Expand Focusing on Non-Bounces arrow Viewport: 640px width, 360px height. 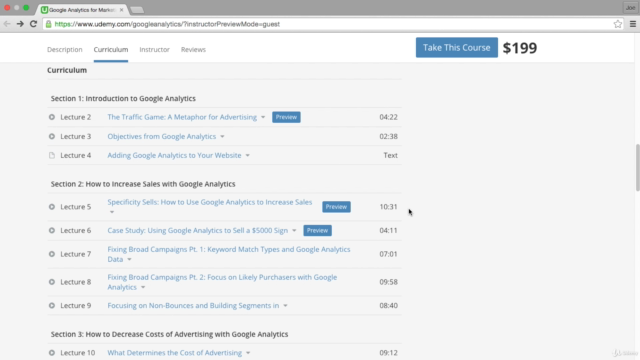click(285, 306)
